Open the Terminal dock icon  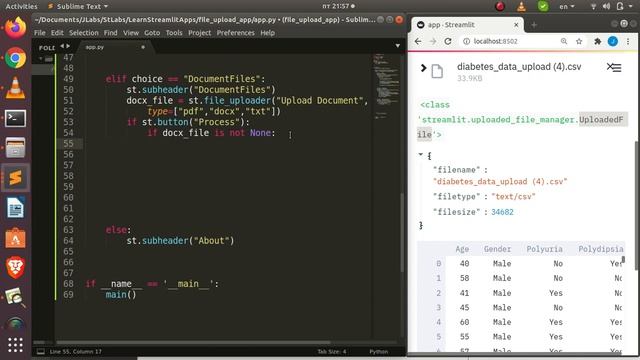pyautogui.click(x=16, y=118)
